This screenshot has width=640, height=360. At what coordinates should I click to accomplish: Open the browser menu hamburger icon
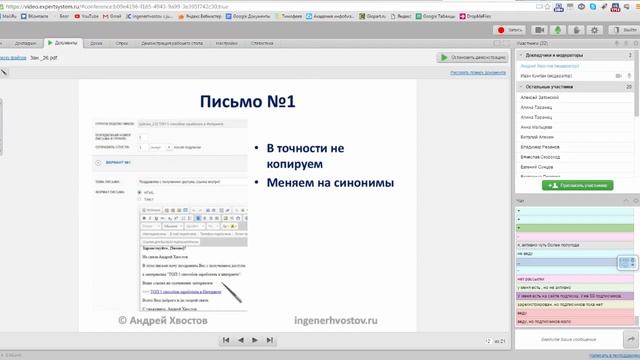point(637,7)
